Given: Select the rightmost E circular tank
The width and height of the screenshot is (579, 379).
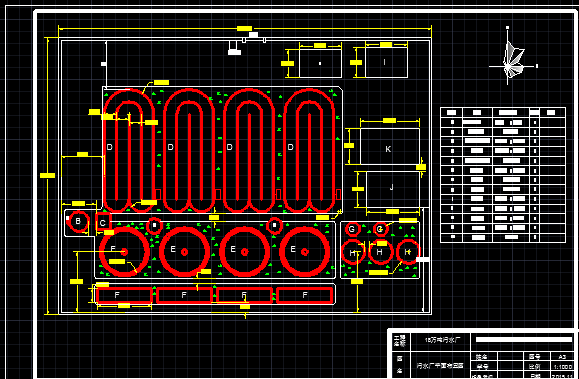Looking at the screenshot, I should 305,252.
